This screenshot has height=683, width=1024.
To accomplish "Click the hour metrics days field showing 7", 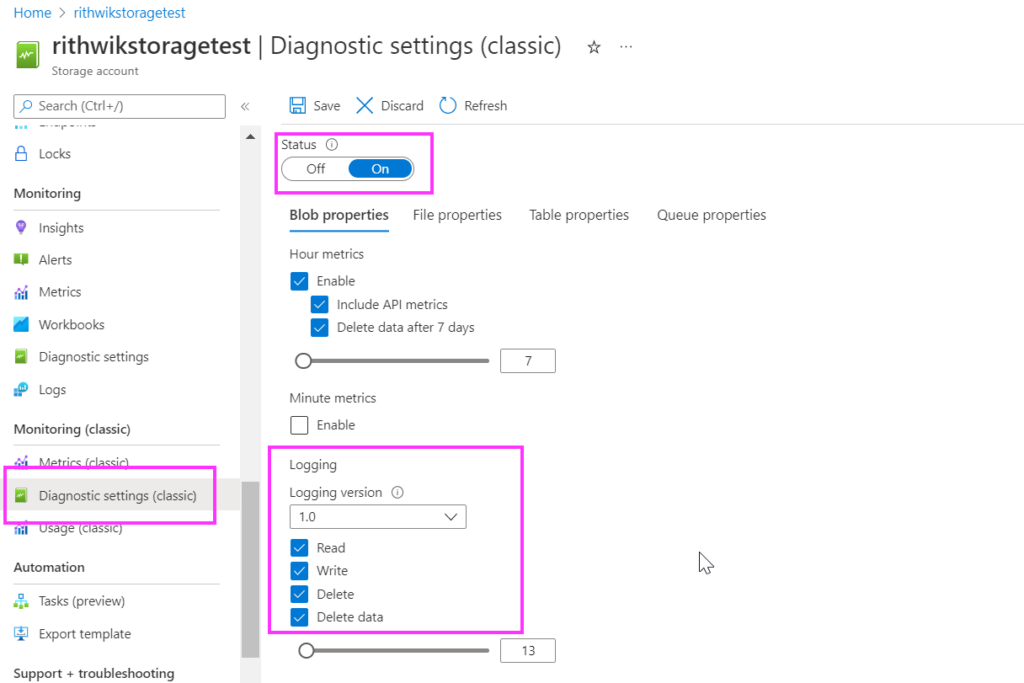I will pyautogui.click(x=528, y=360).
